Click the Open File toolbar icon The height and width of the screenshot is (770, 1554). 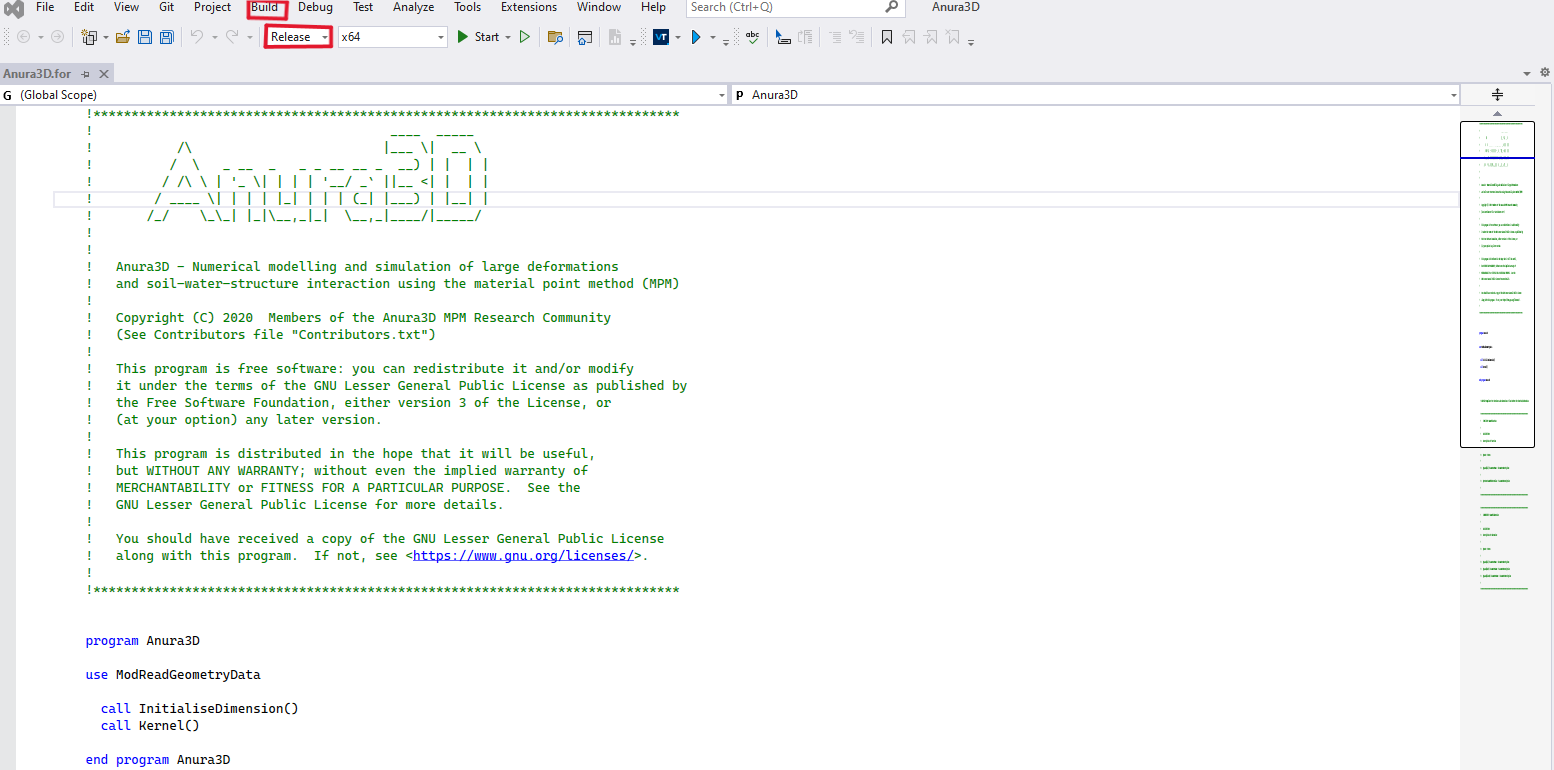[122, 36]
